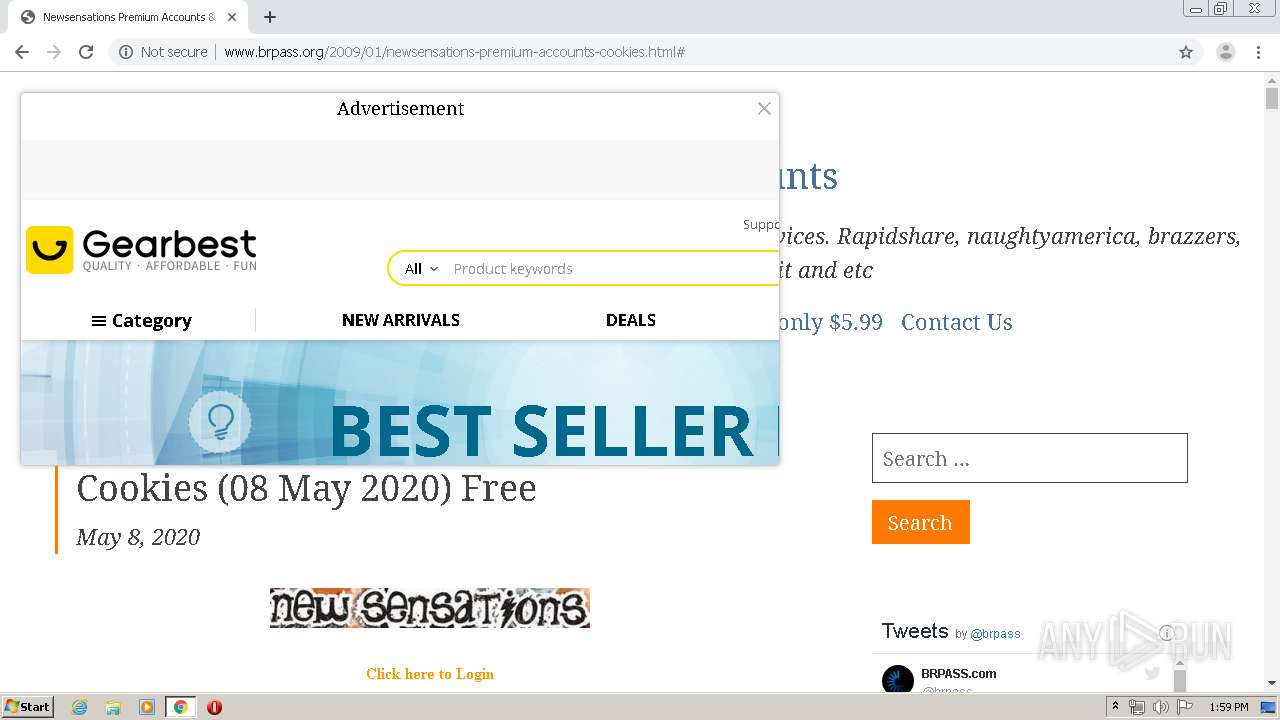Open Windows Media Player from the taskbar
The image size is (1280, 720).
point(147,707)
